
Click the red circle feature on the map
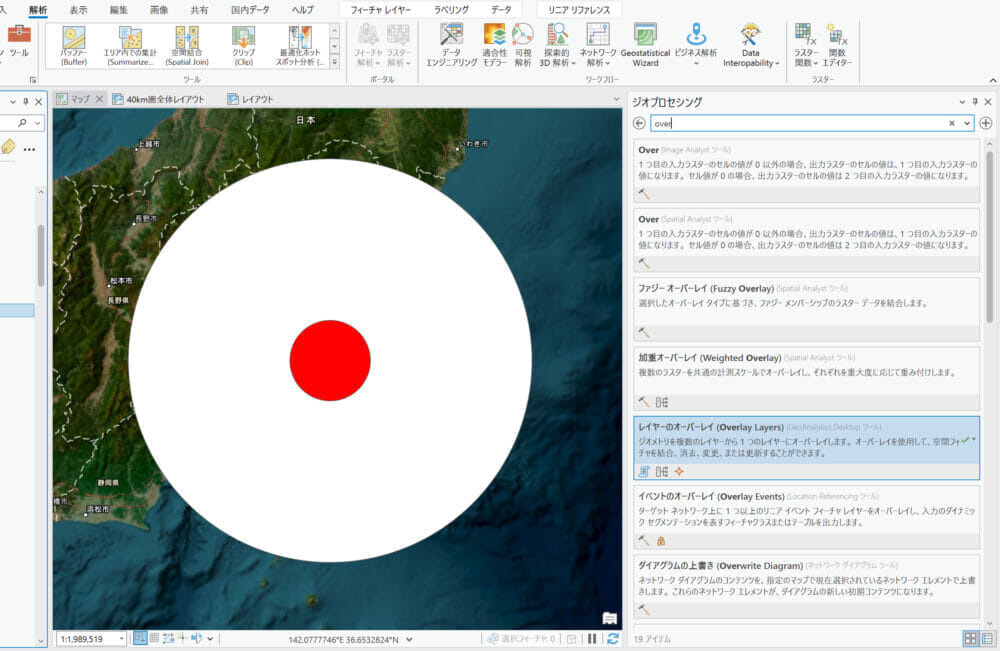point(330,360)
